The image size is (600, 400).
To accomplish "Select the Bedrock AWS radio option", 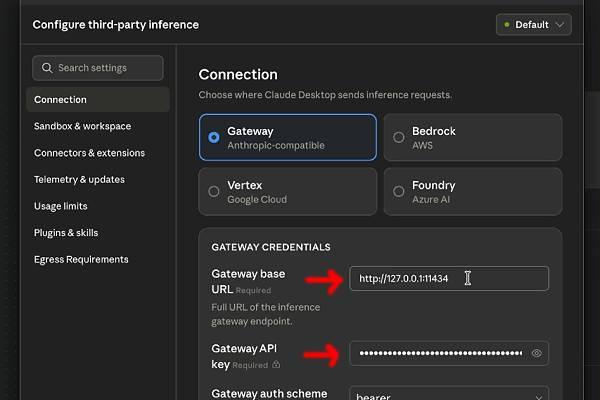I will tap(473, 137).
